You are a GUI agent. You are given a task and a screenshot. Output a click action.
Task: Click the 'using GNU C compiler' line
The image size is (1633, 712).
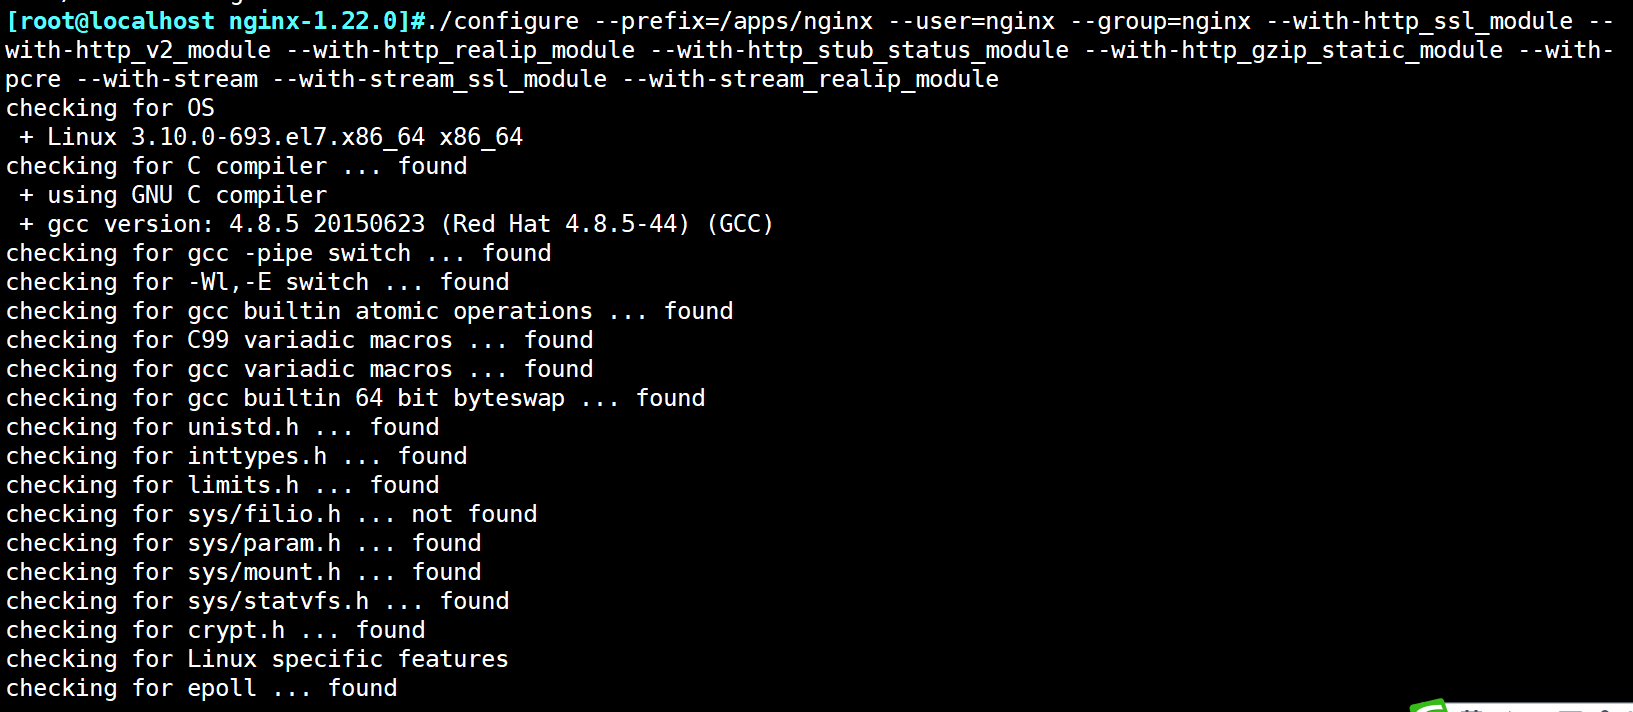tap(173, 195)
